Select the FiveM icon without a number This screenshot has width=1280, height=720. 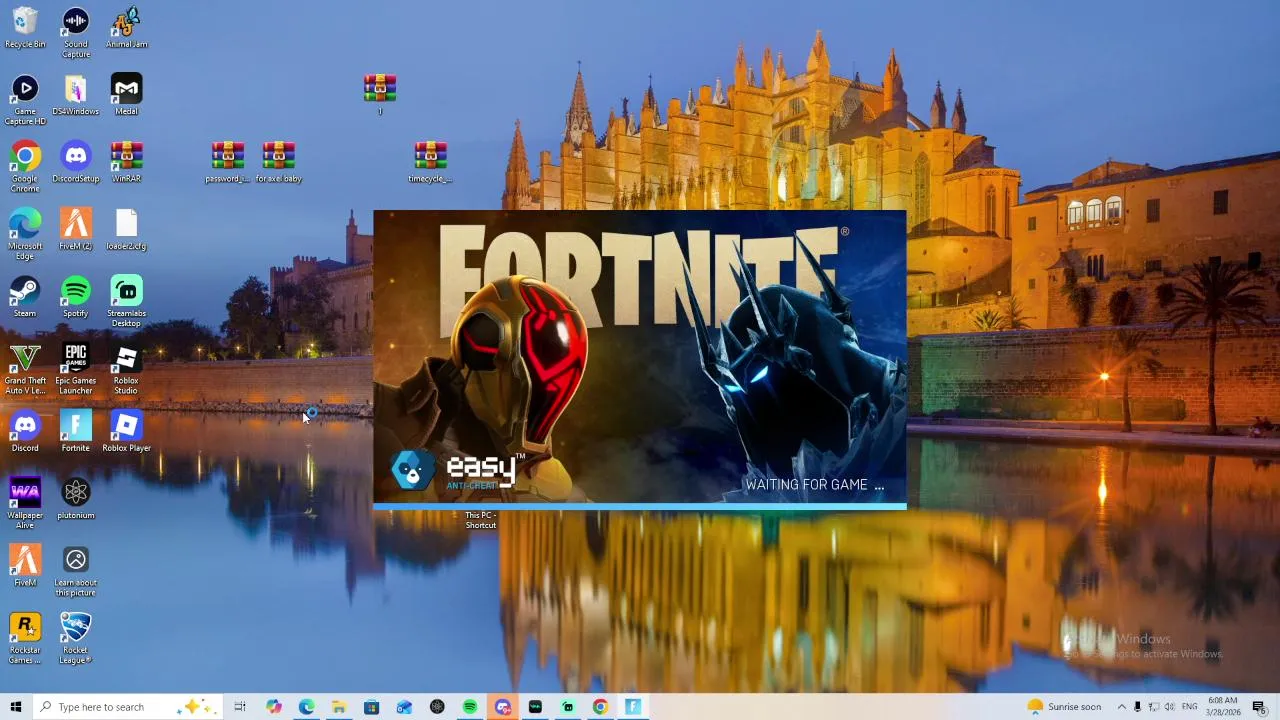click(x=25, y=564)
